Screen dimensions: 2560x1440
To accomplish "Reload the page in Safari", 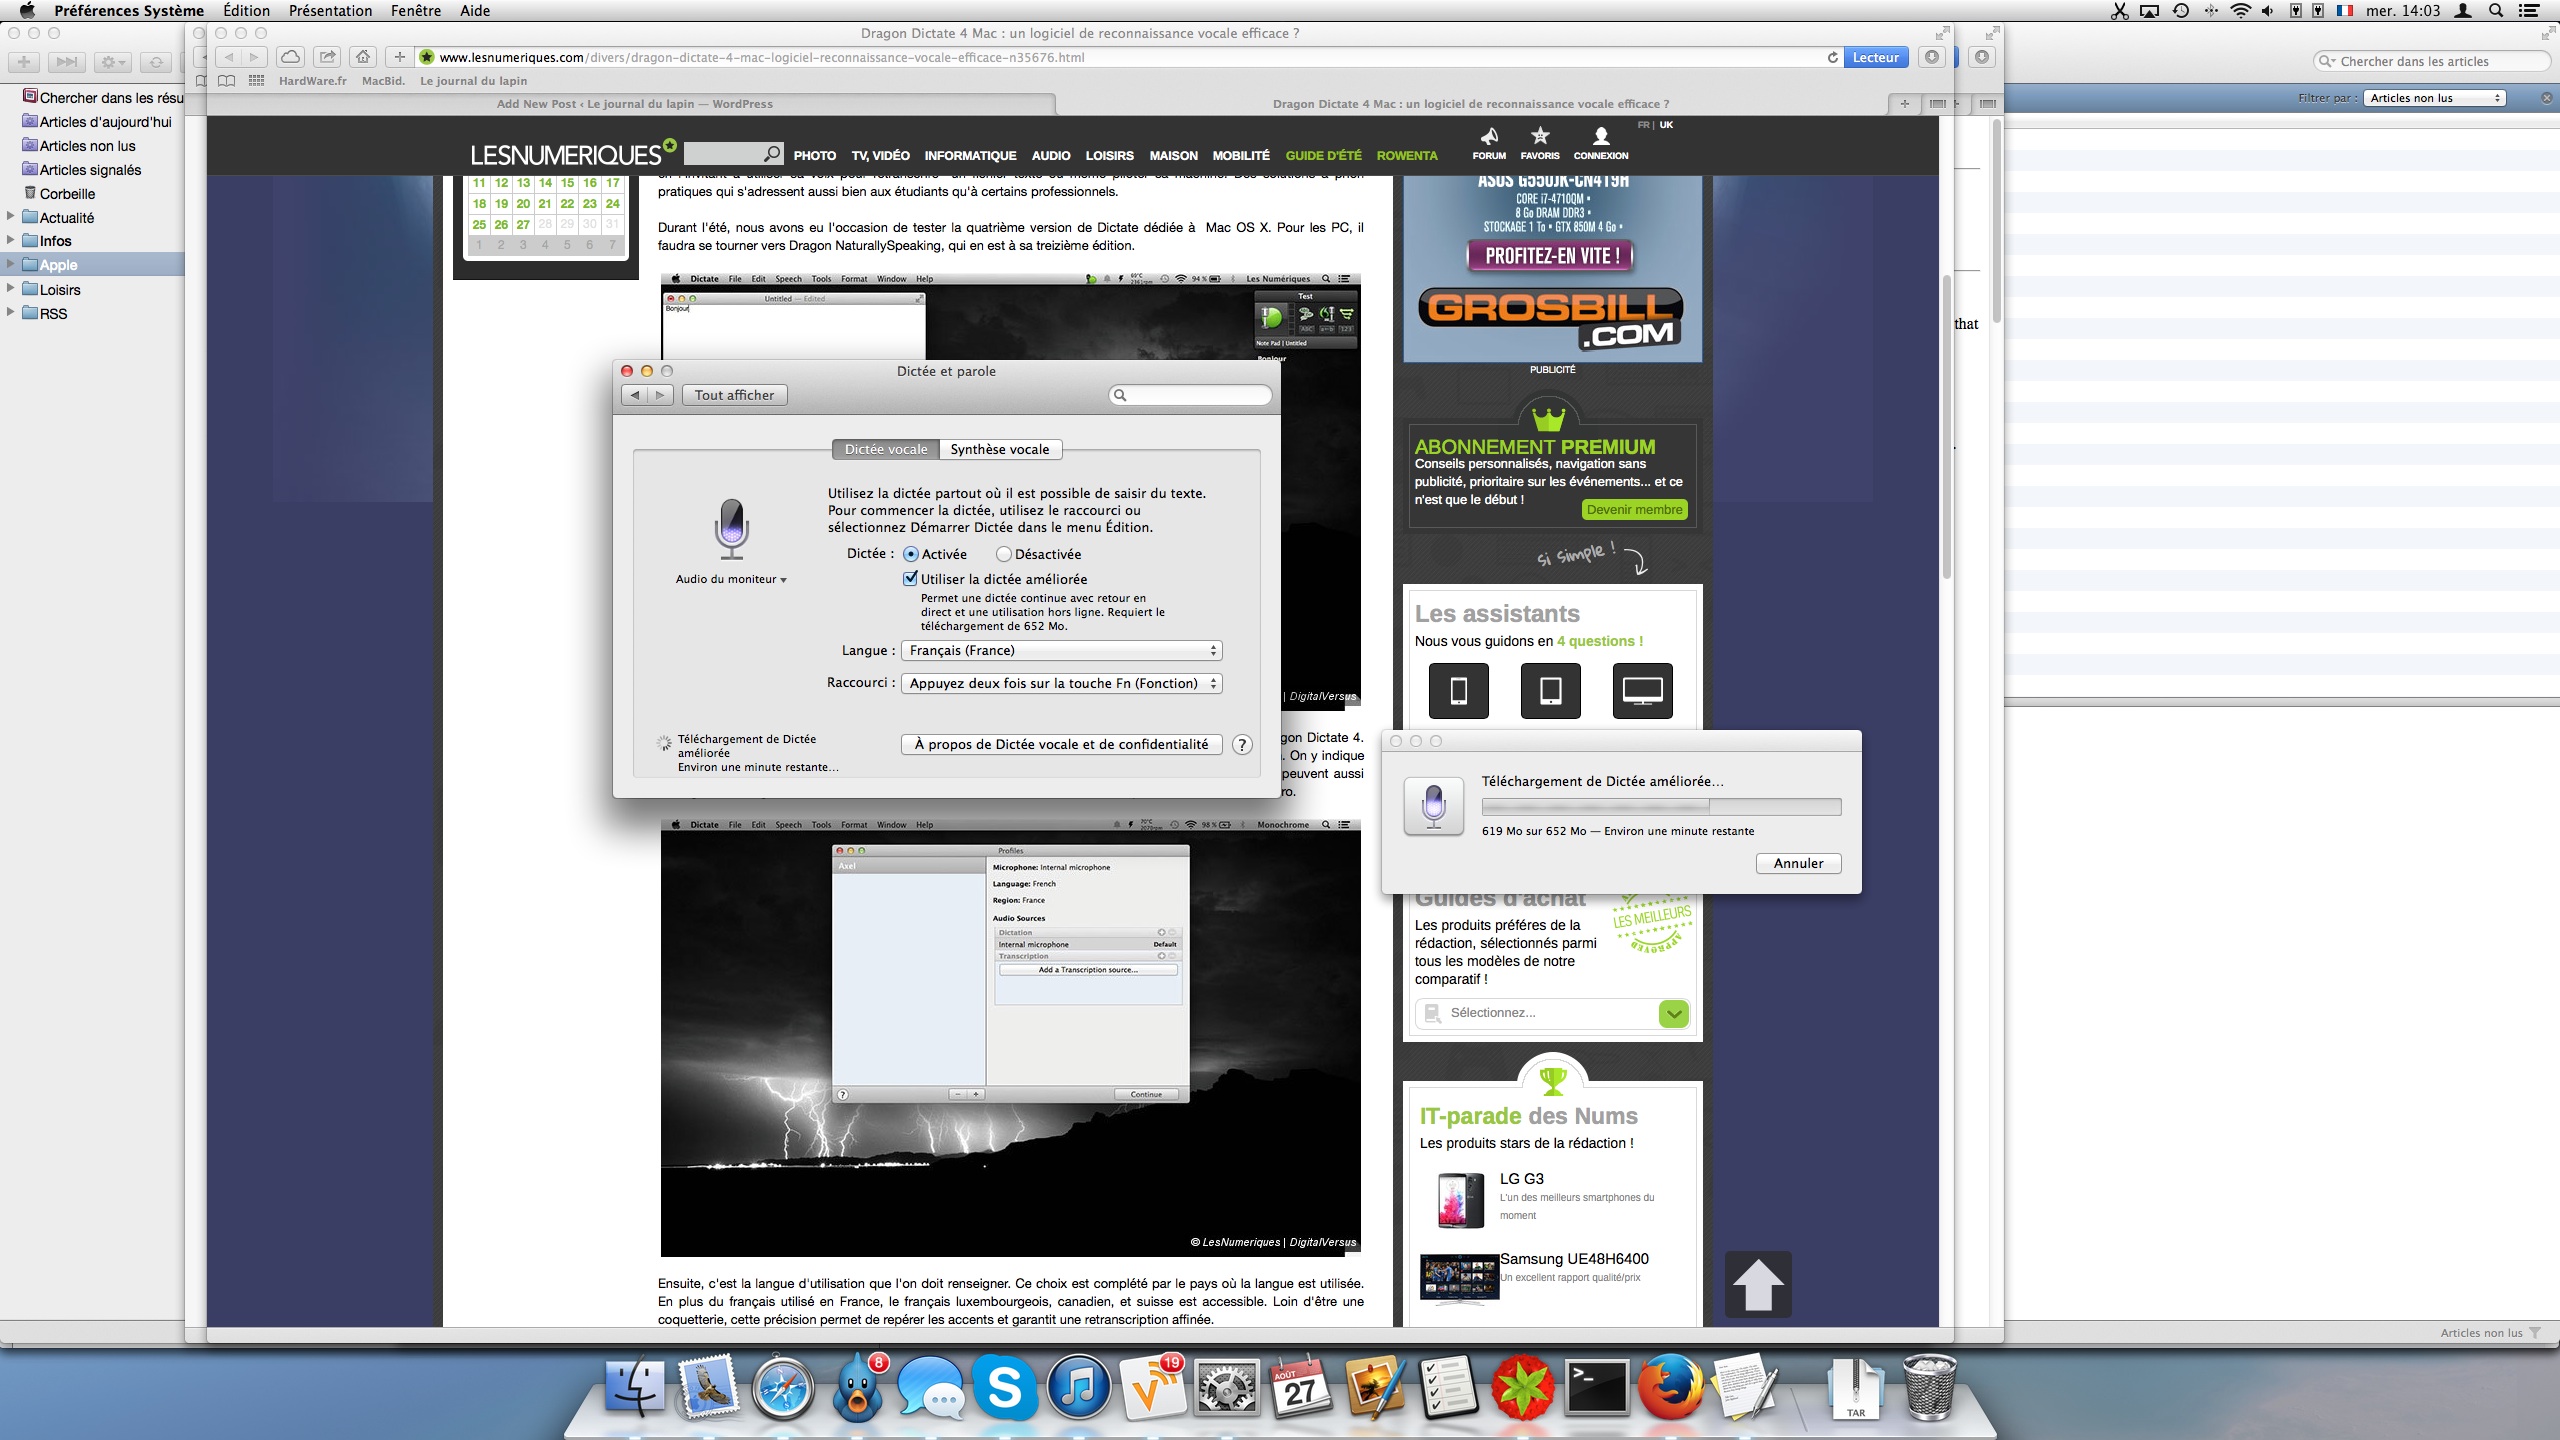I will coord(1832,57).
